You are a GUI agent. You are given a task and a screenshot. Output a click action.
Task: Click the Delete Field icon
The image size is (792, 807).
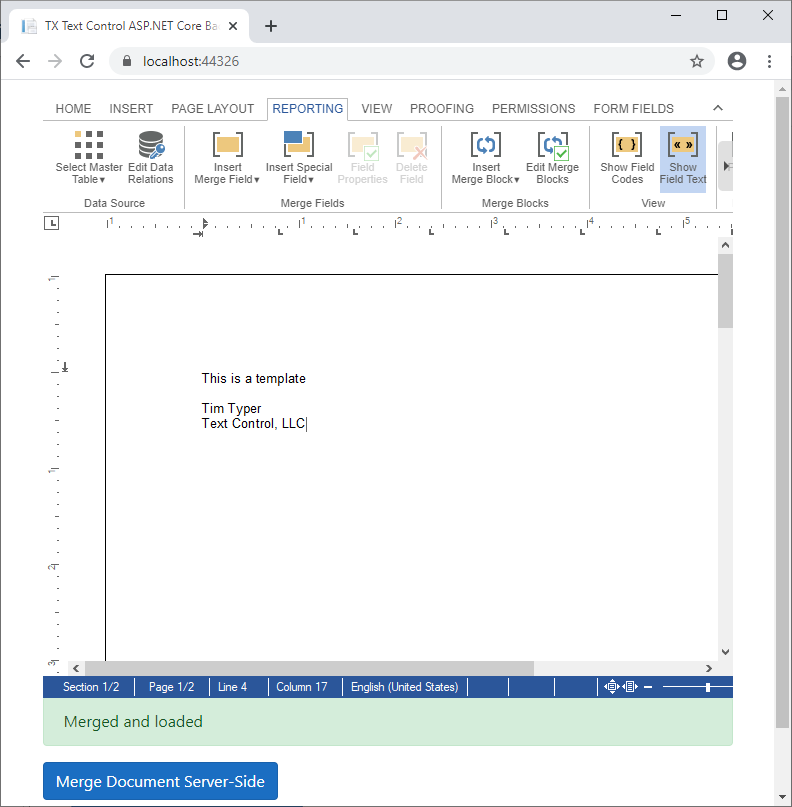tap(411, 158)
